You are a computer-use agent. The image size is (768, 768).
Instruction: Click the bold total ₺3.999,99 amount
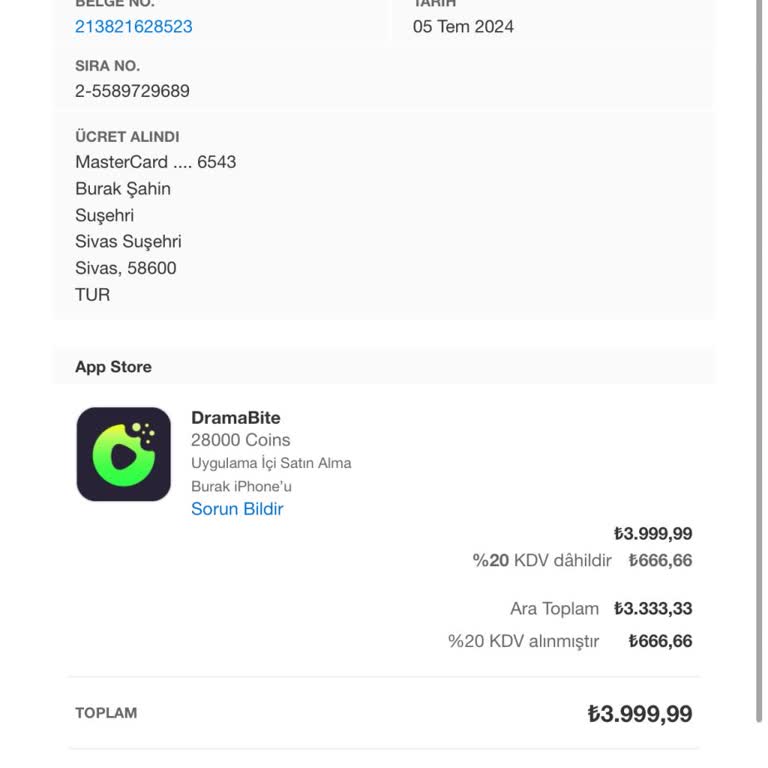640,714
